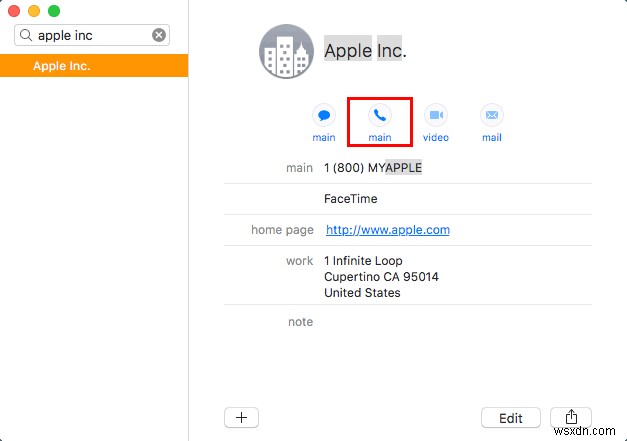The height and width of the screenshot is (441, 627).
Task: Click the message icon labeled main
Action: (324, 116)
